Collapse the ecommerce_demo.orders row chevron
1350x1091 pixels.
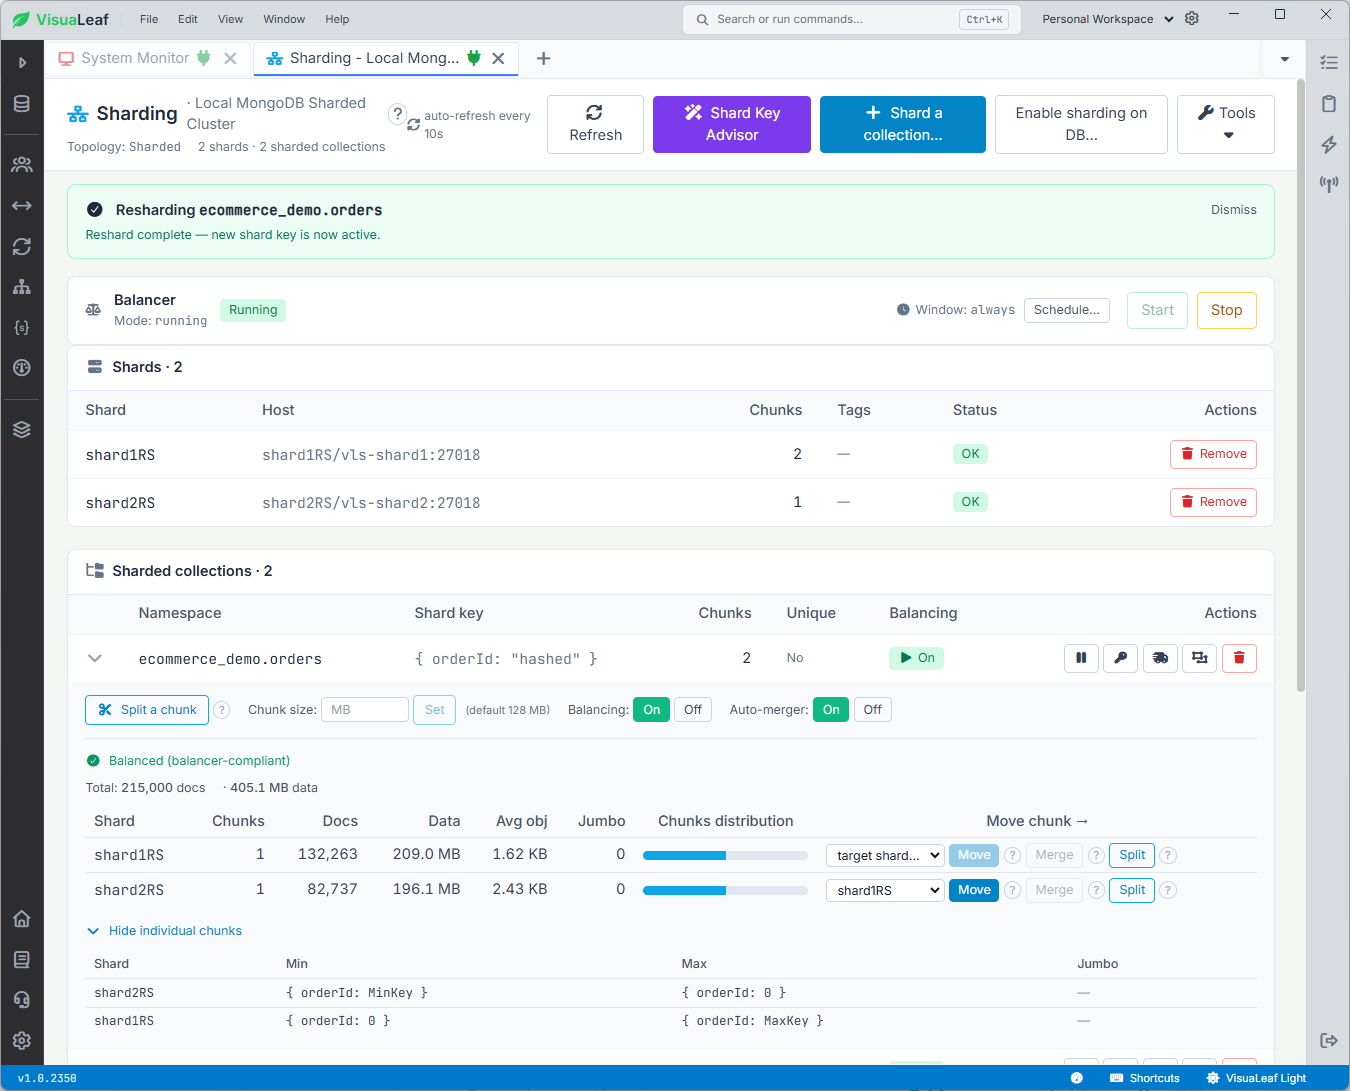95,658
